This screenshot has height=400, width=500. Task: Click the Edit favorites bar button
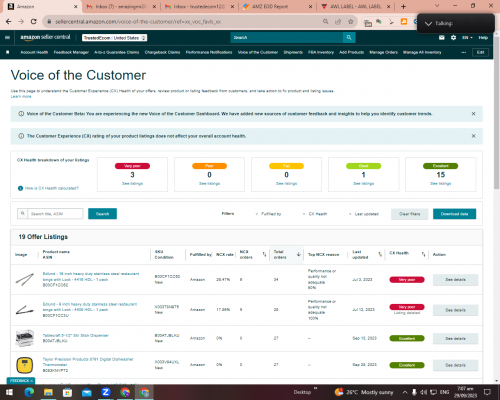480,52
